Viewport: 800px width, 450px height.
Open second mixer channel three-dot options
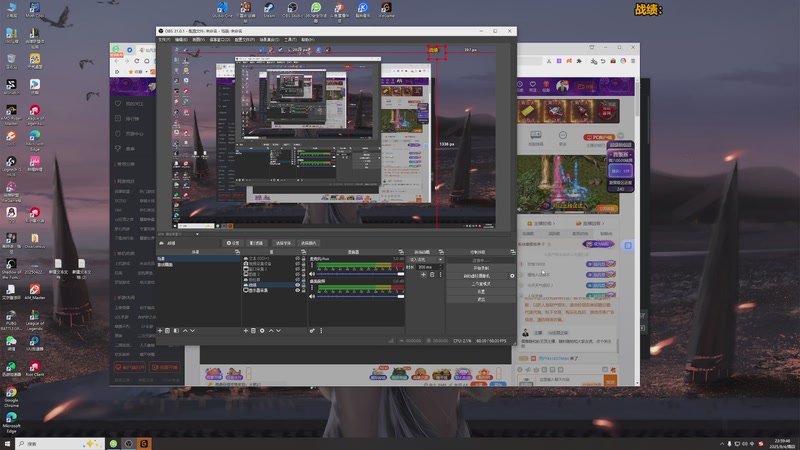(x=312, y=288)
